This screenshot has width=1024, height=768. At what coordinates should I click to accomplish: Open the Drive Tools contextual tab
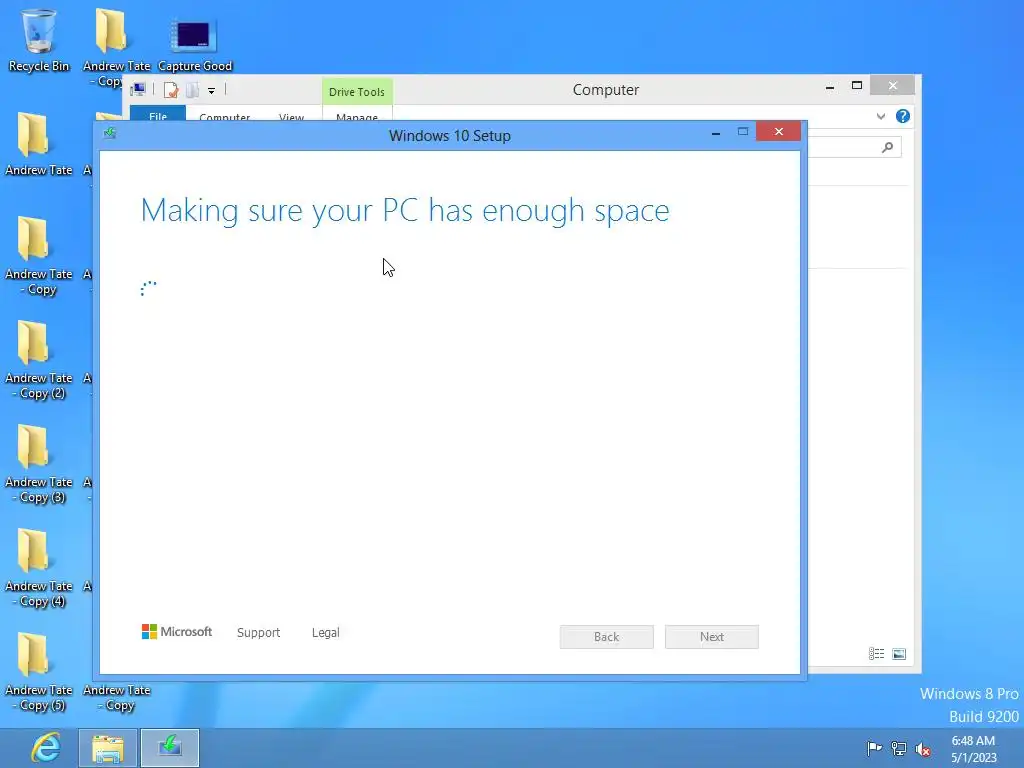(x=357, y=92)
